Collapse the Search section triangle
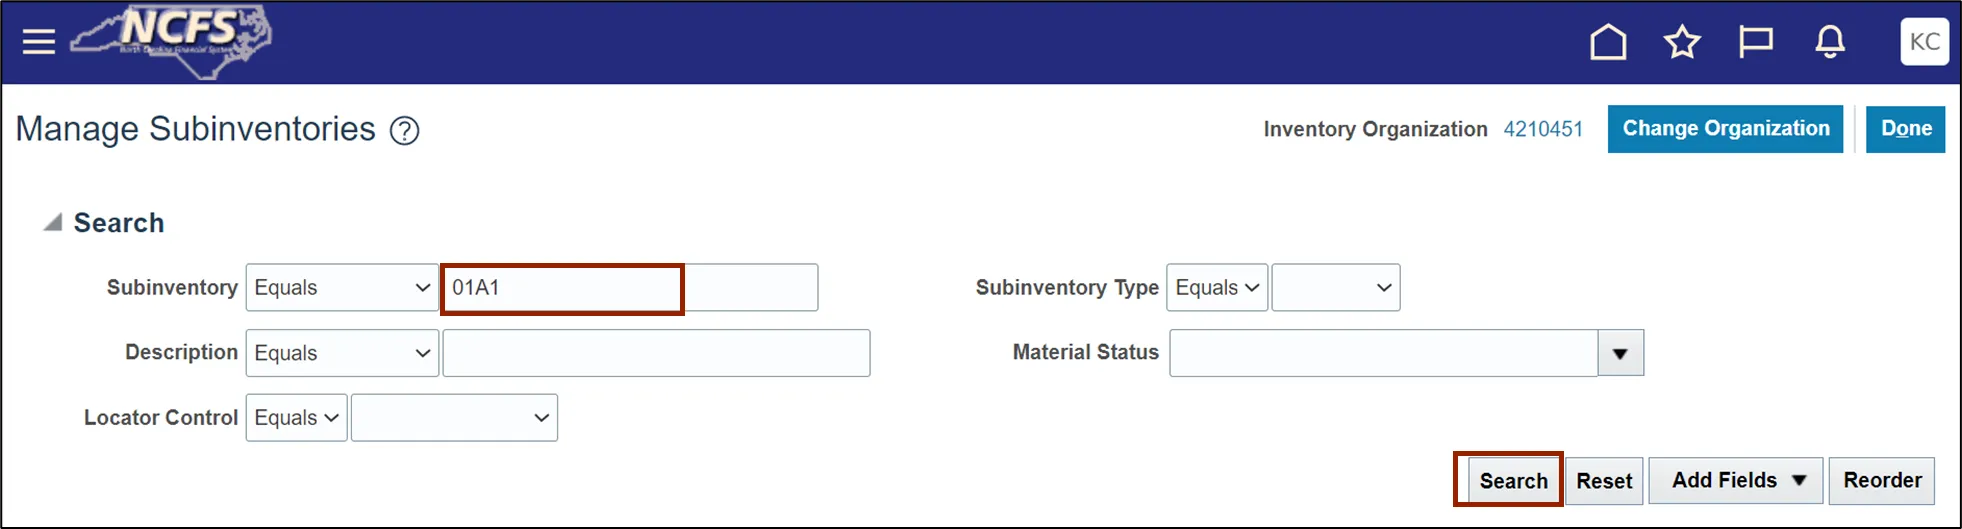The width and height of the screenshot is (1962, 529). pyautogui.click(x=53, y=222)
